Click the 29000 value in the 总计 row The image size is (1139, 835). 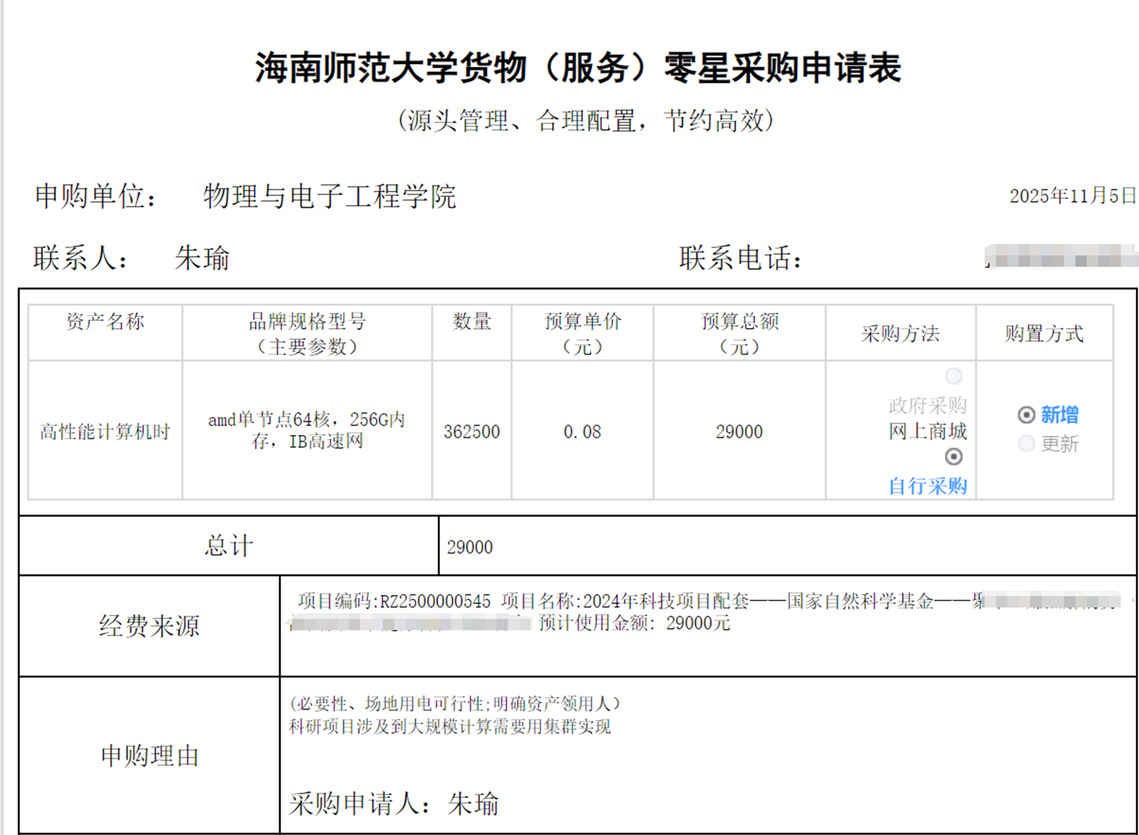click(x=470, y=548)
